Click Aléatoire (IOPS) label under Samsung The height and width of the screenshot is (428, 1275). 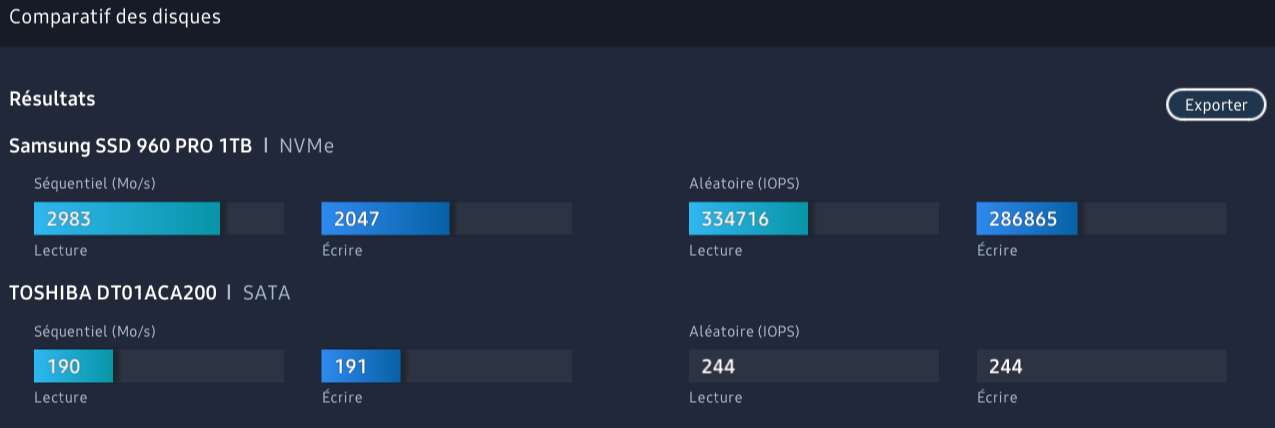(x=744, y=184)
